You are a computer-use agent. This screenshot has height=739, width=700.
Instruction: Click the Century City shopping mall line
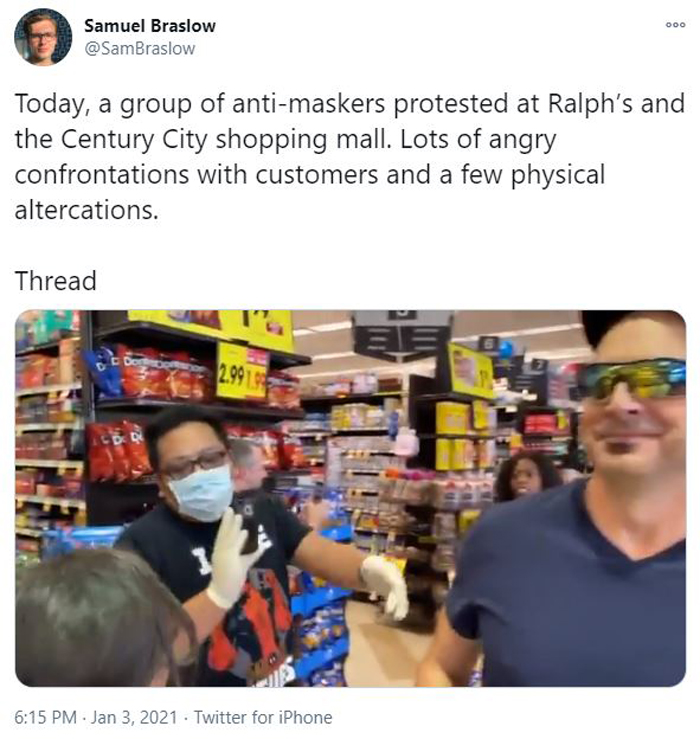(x=286, y=139)
